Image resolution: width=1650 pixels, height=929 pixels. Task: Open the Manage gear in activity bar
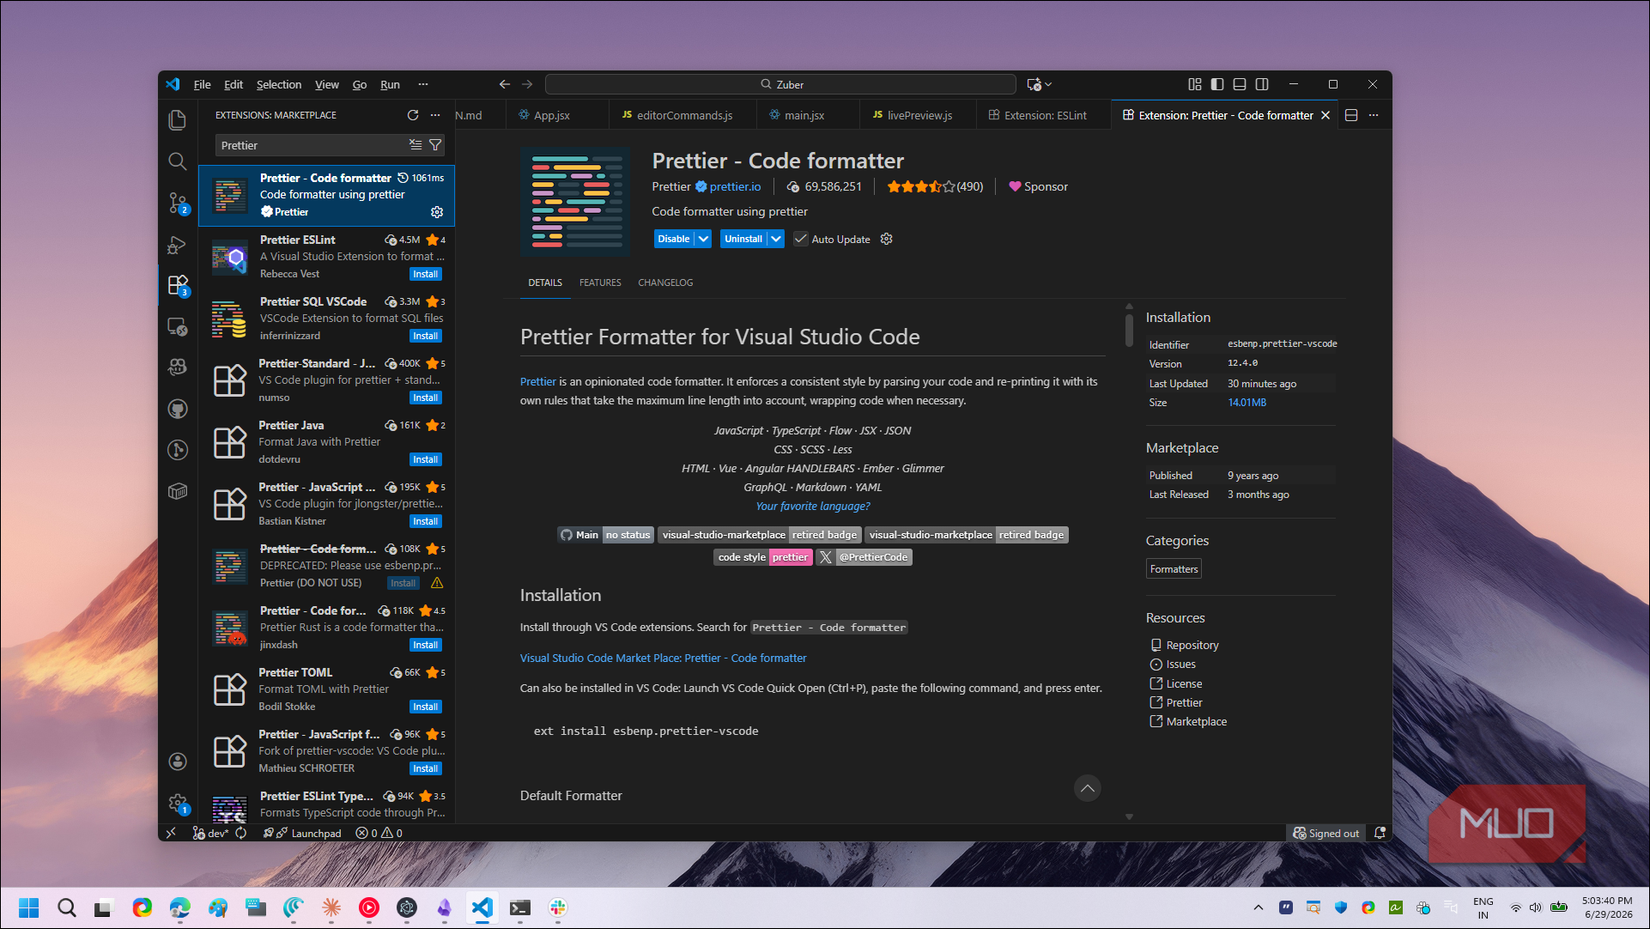tap(178, 803)
